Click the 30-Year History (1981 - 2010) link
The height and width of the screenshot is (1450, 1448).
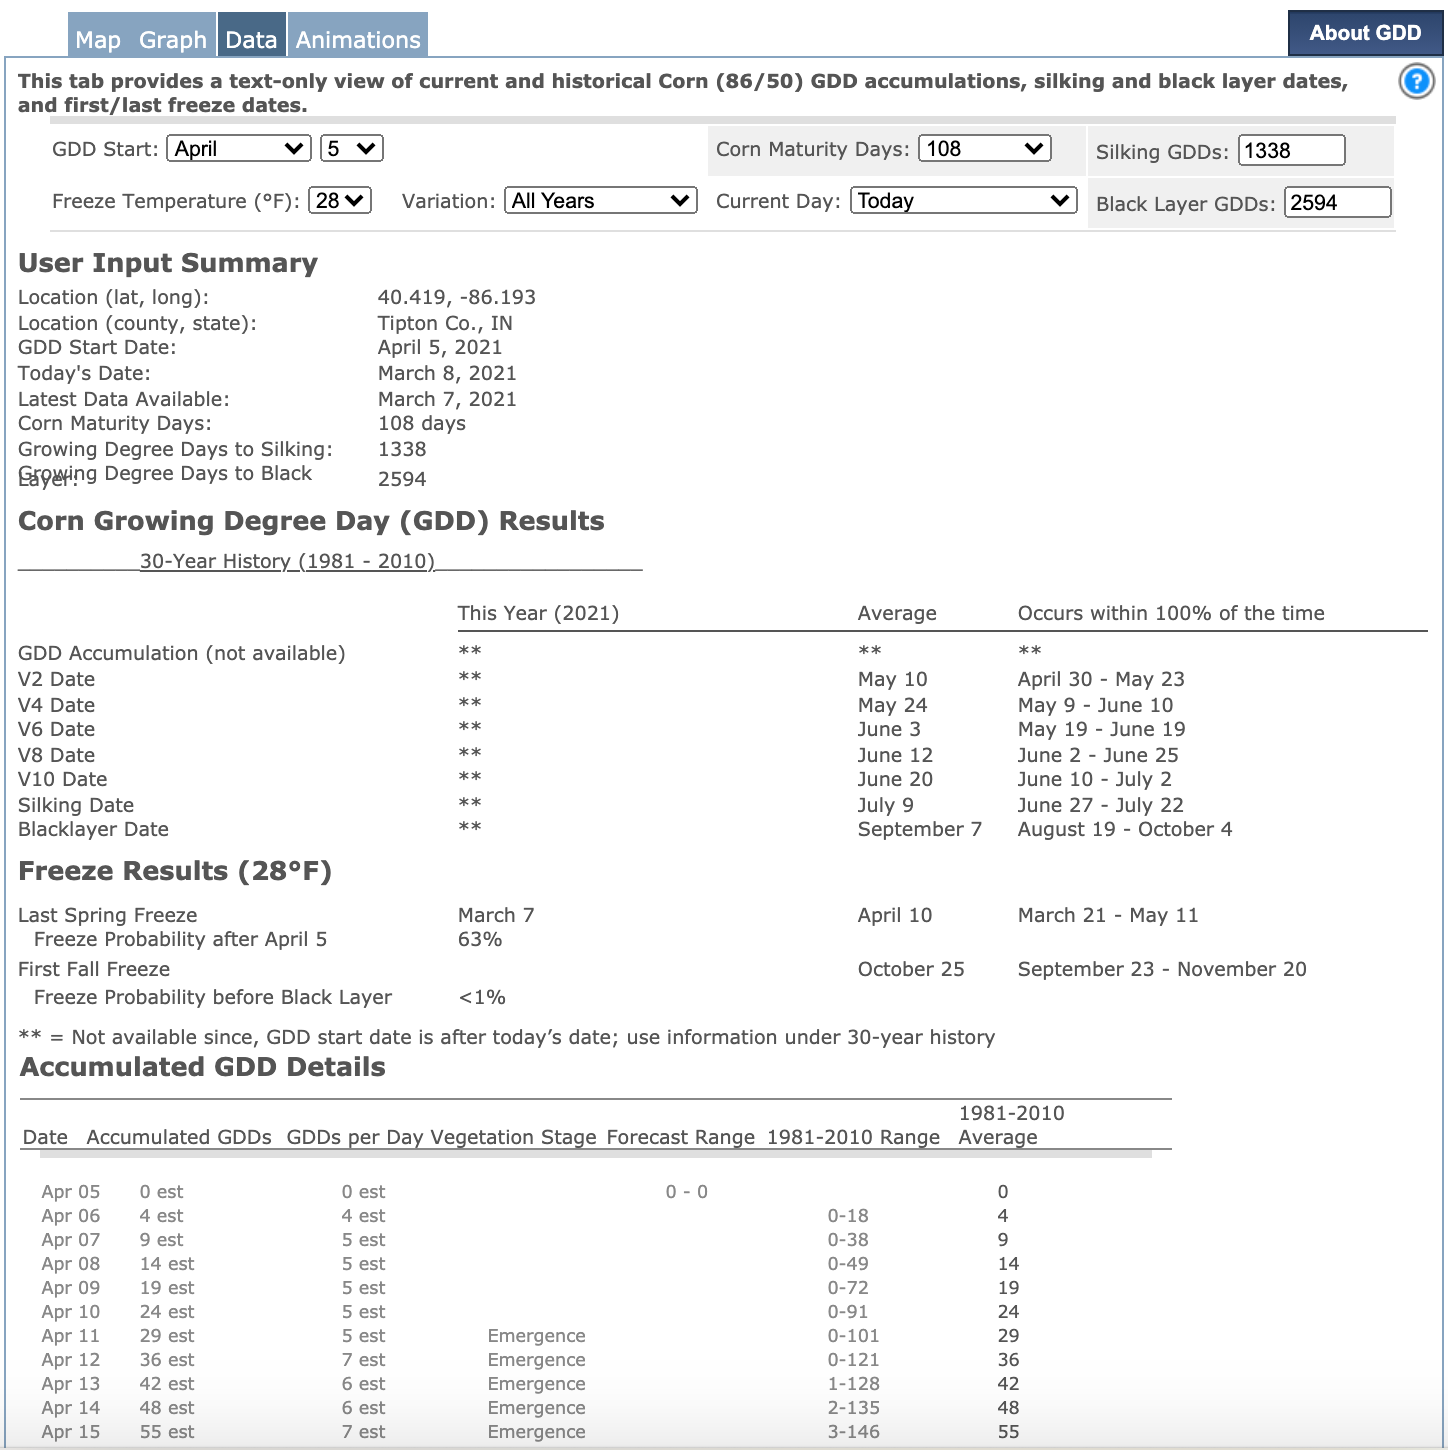287,561
